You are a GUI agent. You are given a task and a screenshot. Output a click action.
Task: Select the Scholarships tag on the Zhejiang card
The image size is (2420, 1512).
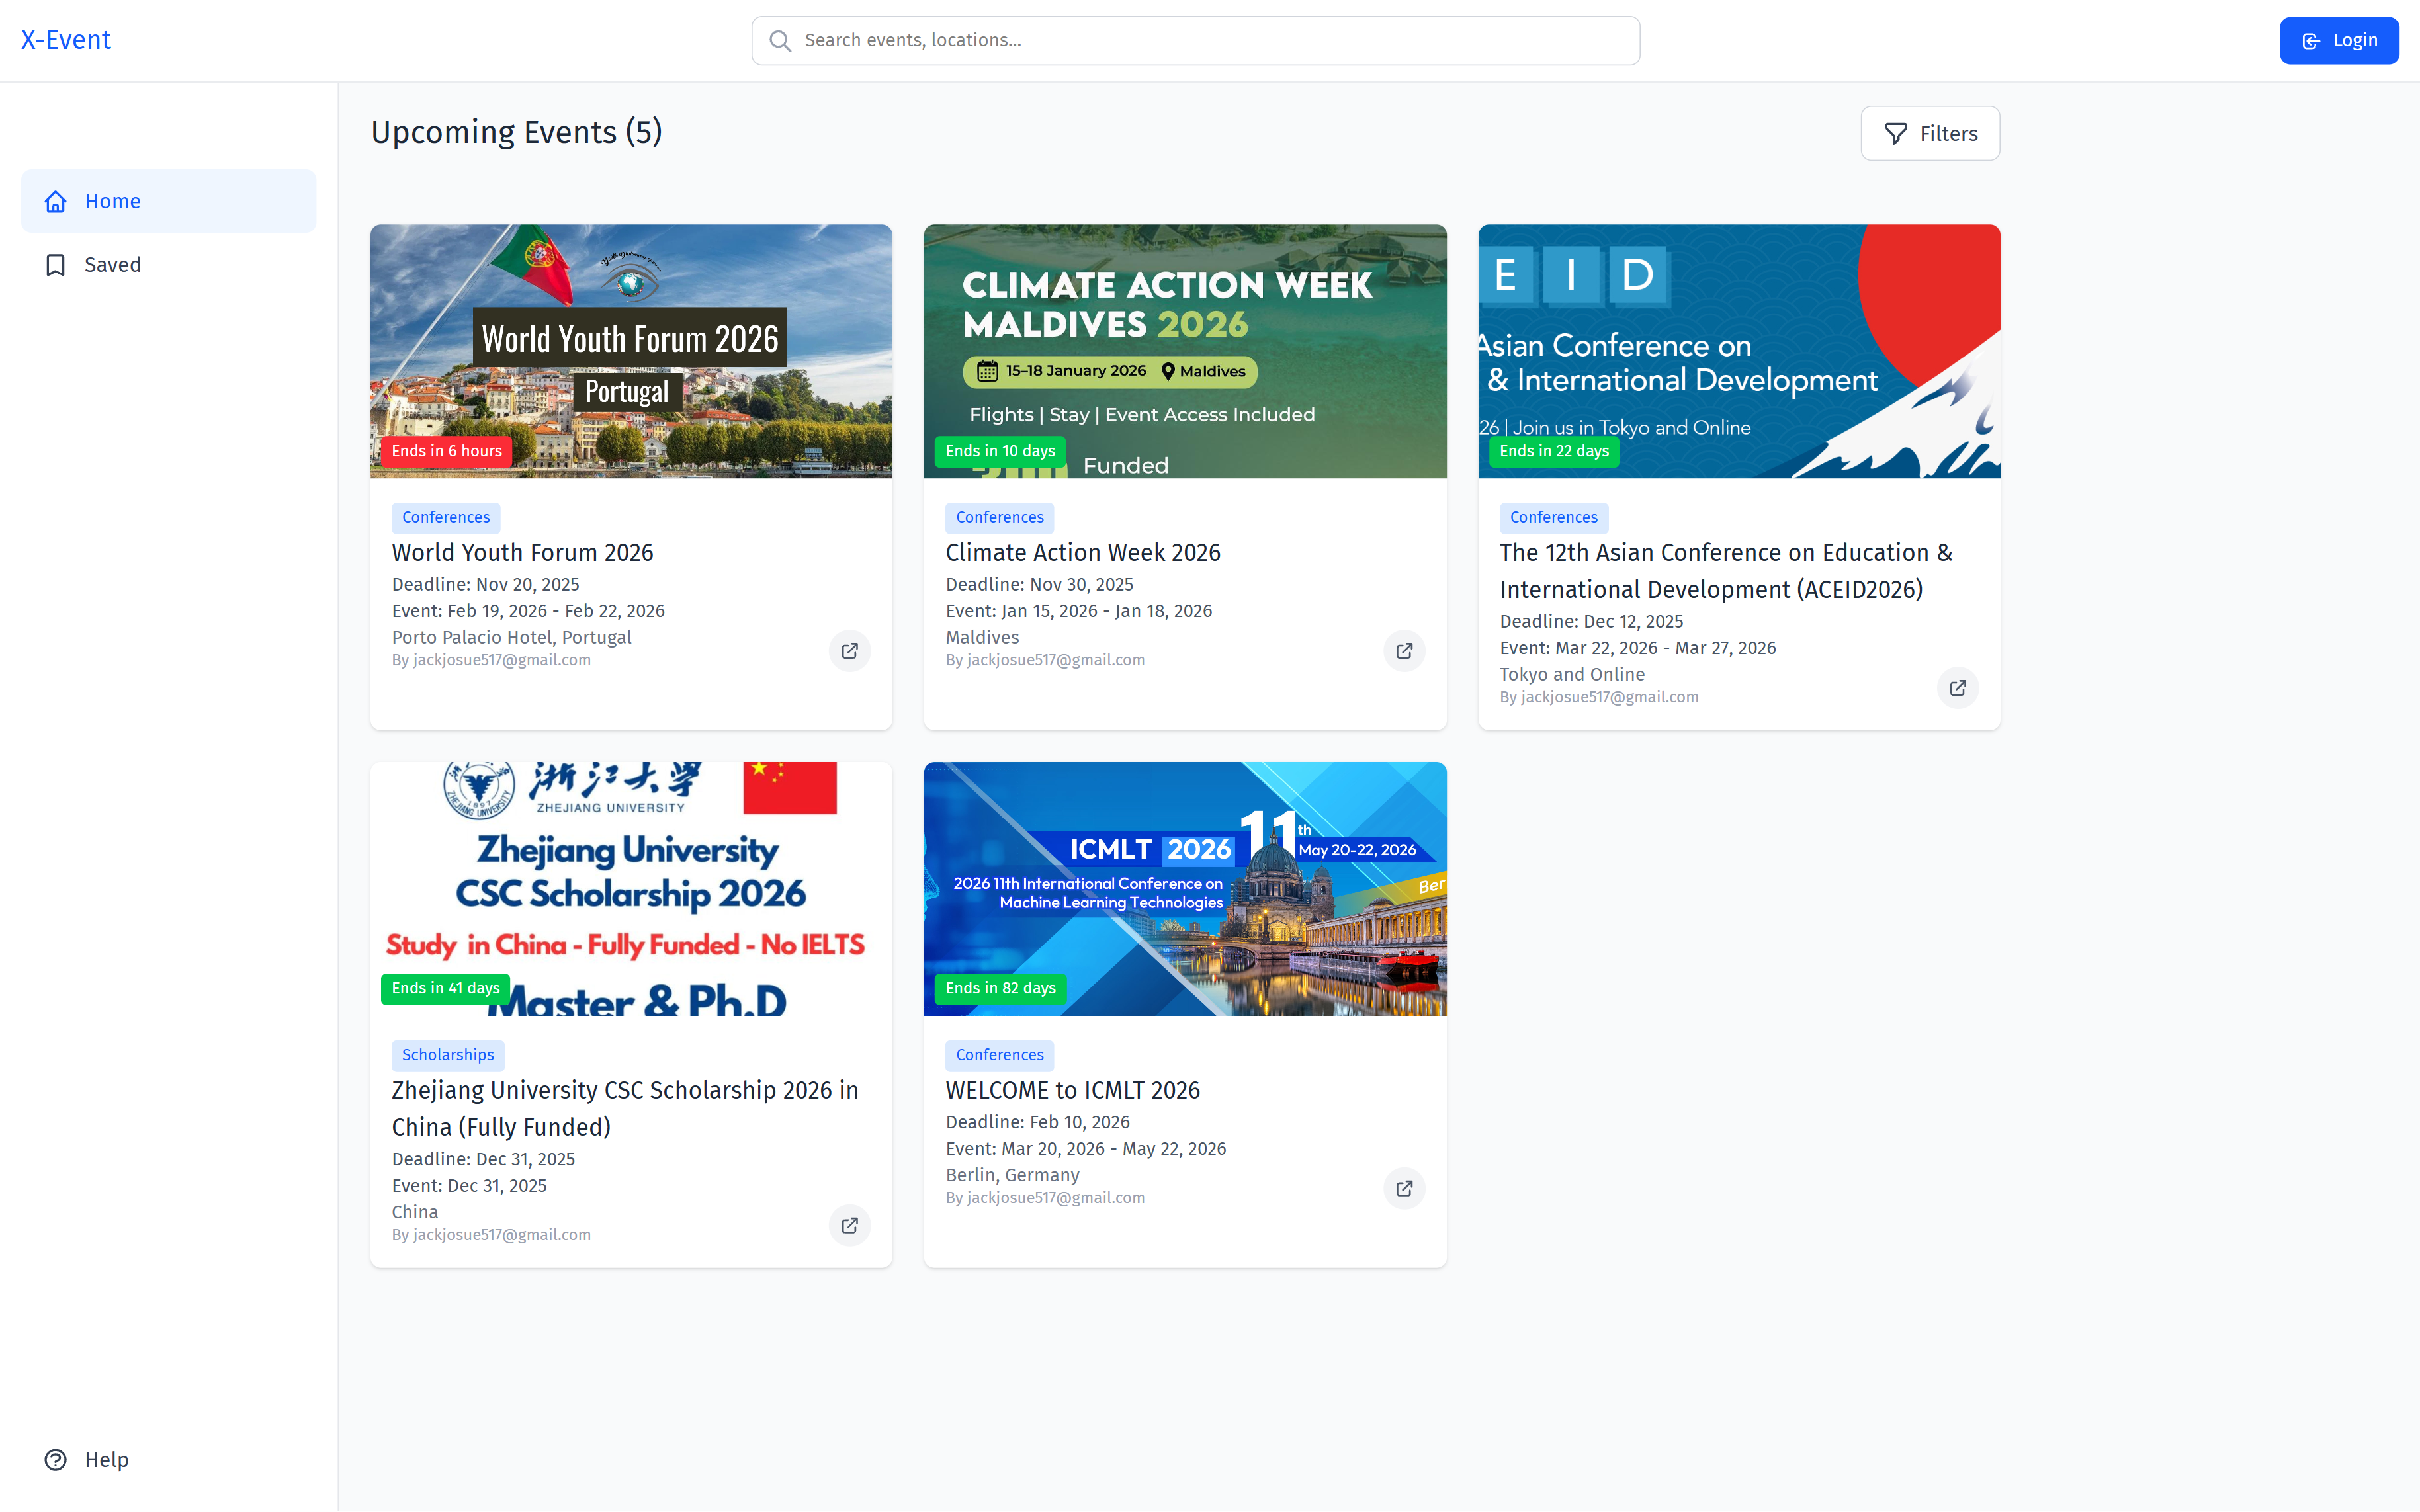(x=447, y=1054)
